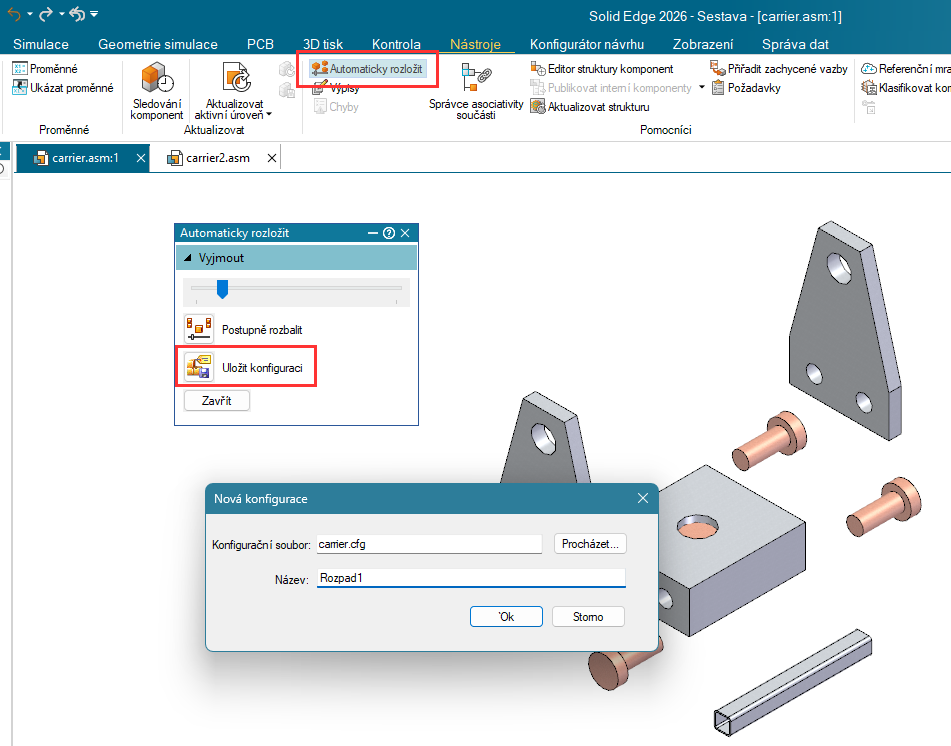Click the Název text field

(x=470, y=578)
